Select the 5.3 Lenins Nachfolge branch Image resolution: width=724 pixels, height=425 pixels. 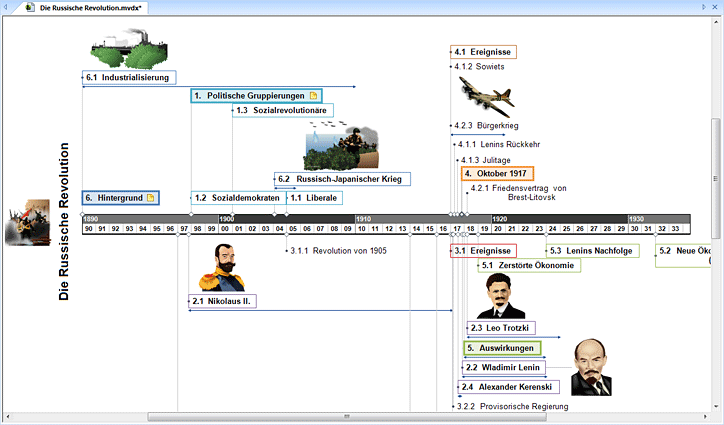(x=593, y=251)
